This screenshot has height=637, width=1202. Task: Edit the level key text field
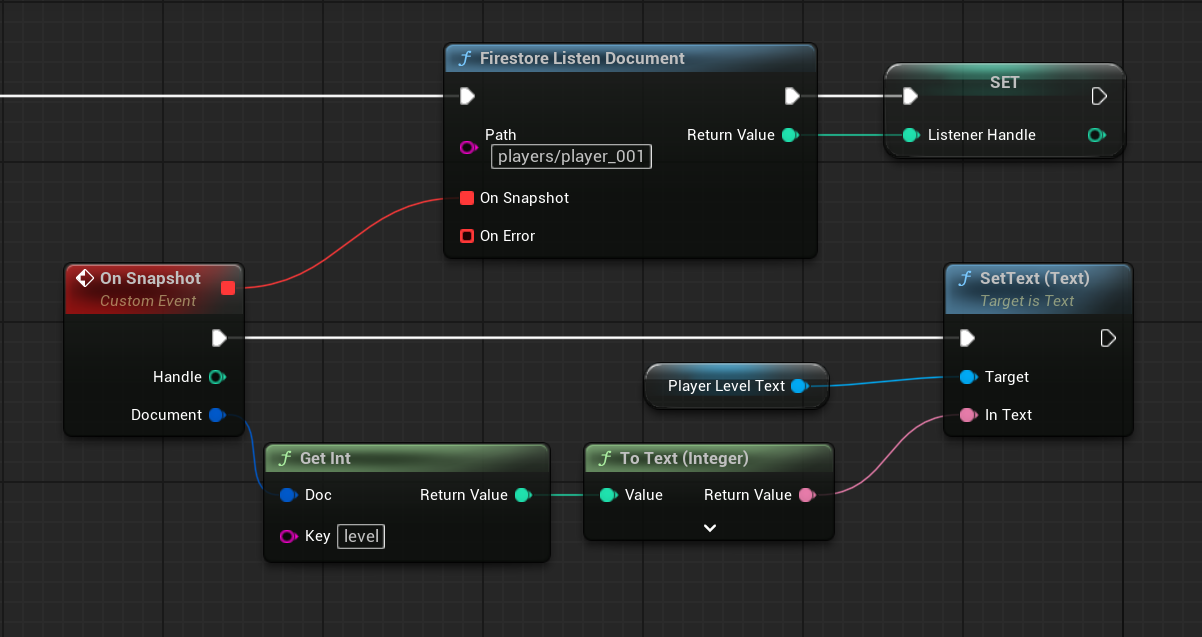[361, 536]
